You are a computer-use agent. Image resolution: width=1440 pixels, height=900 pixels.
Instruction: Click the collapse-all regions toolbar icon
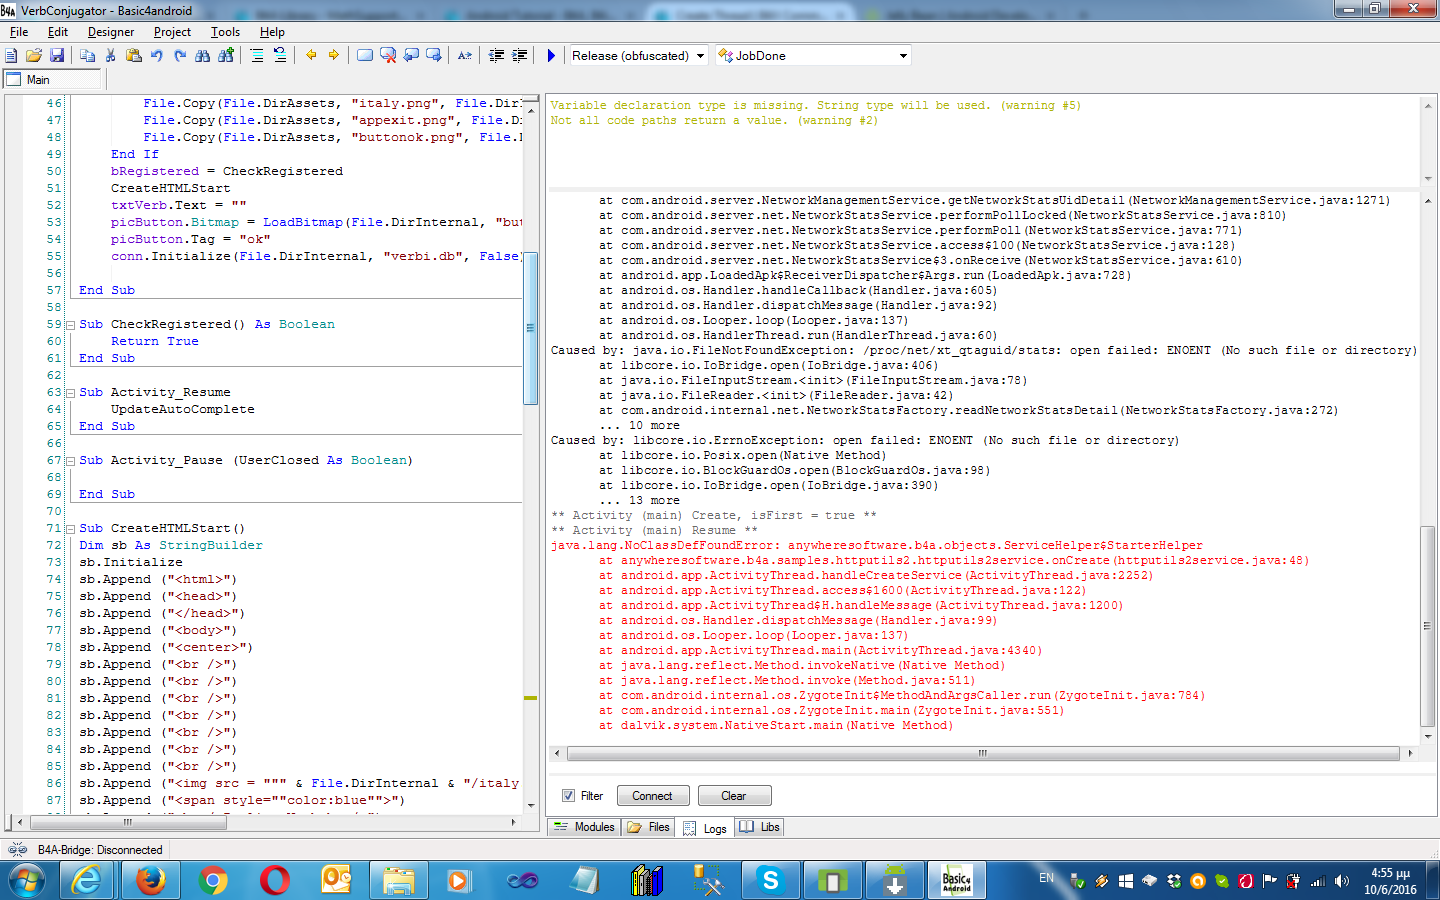[x=257, y=56]
